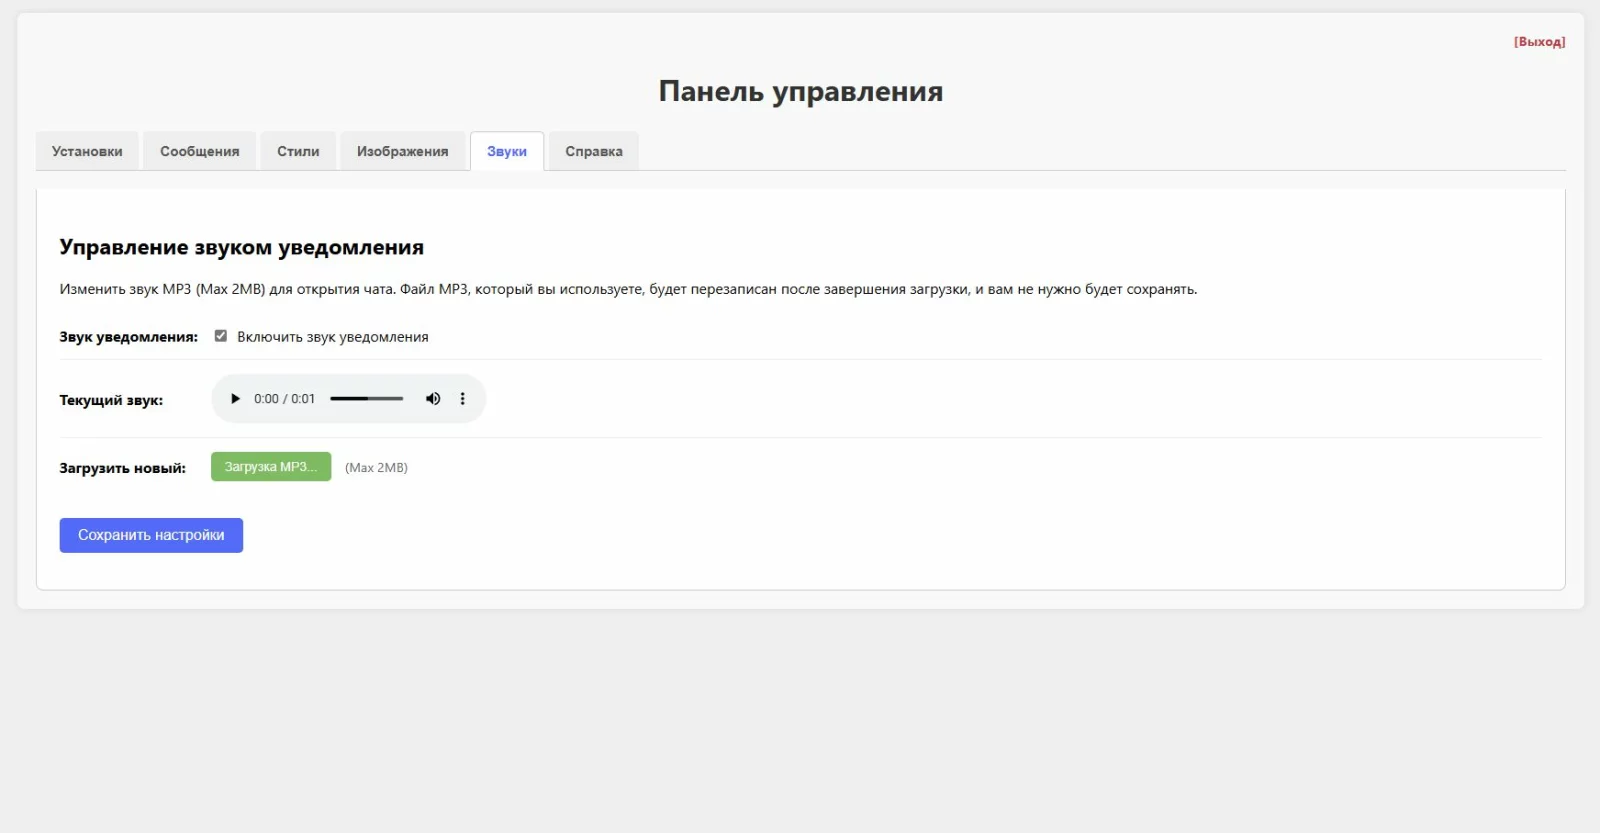1600x833 pixels.
Task: Click the 'Включить звук уведомления' label
Action: point(332,337)
